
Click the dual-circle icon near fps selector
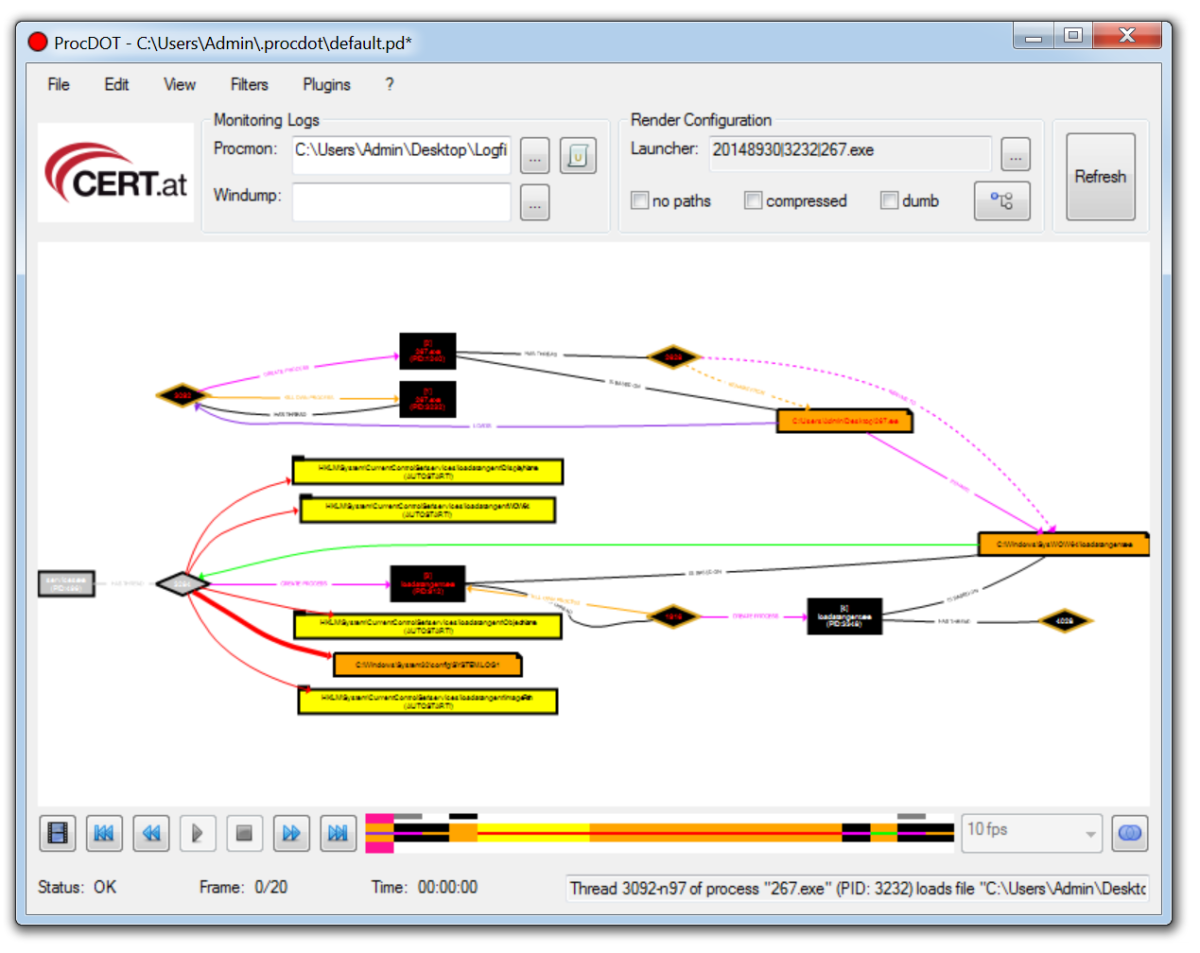tap(1129, 833)
